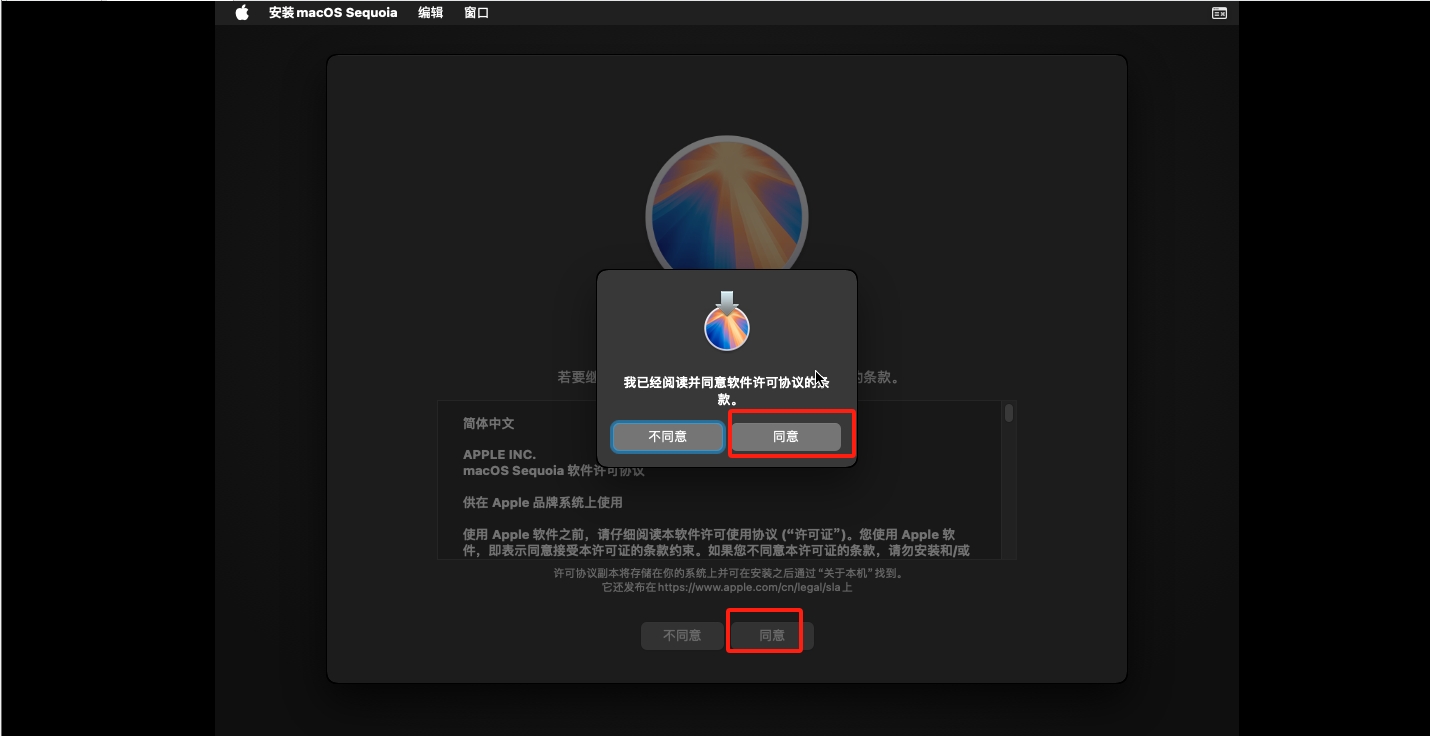Click the apple.com/cn/legal/sla URL text

[x=748, y=587]
